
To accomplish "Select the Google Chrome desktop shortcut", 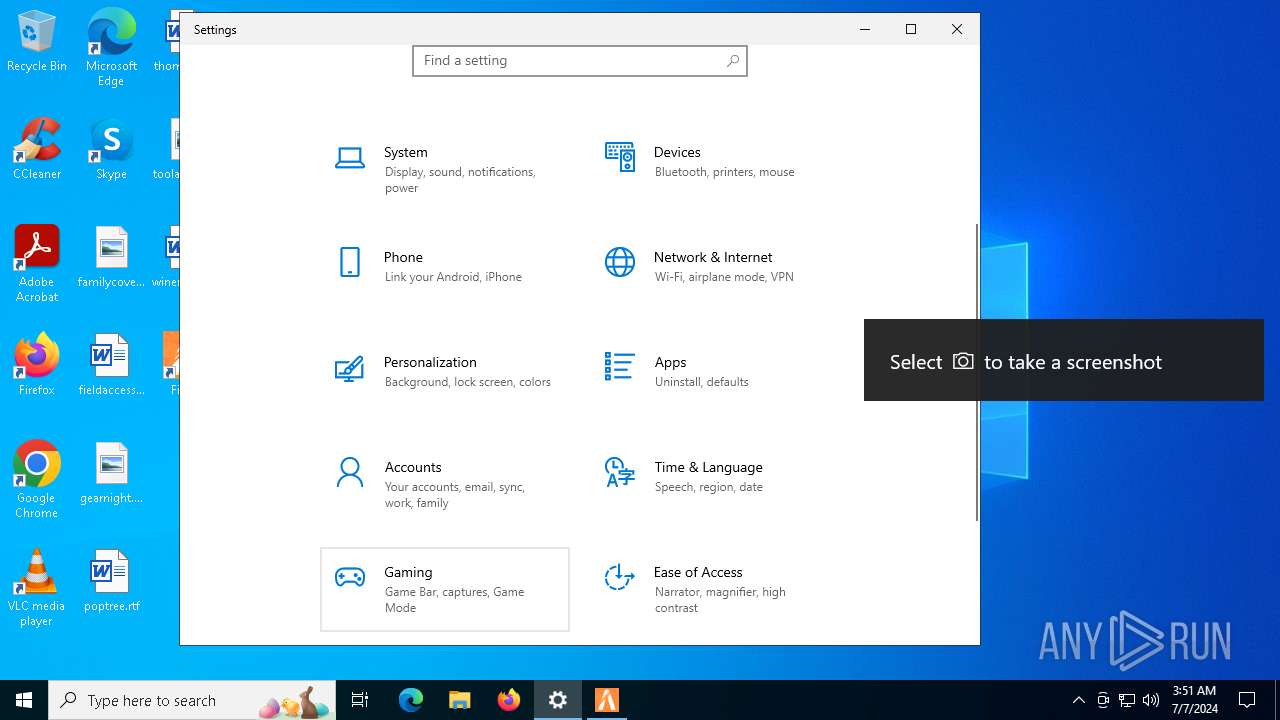I will pos(37,480).
